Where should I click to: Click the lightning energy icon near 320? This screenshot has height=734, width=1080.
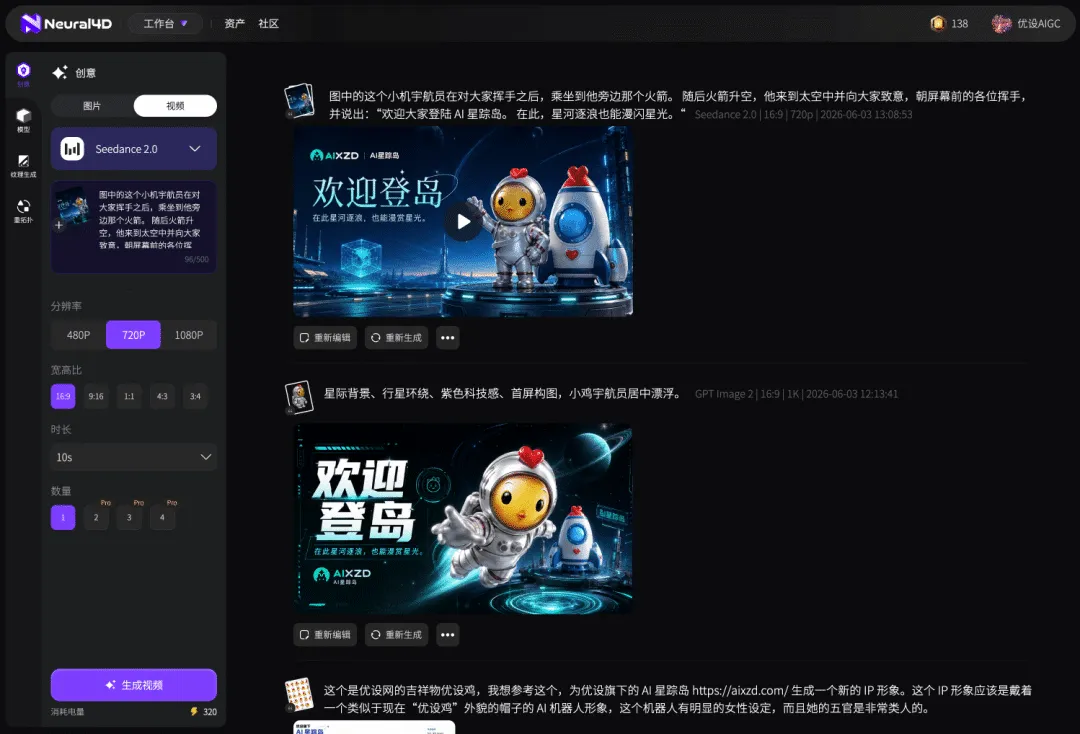pos(194,711)
